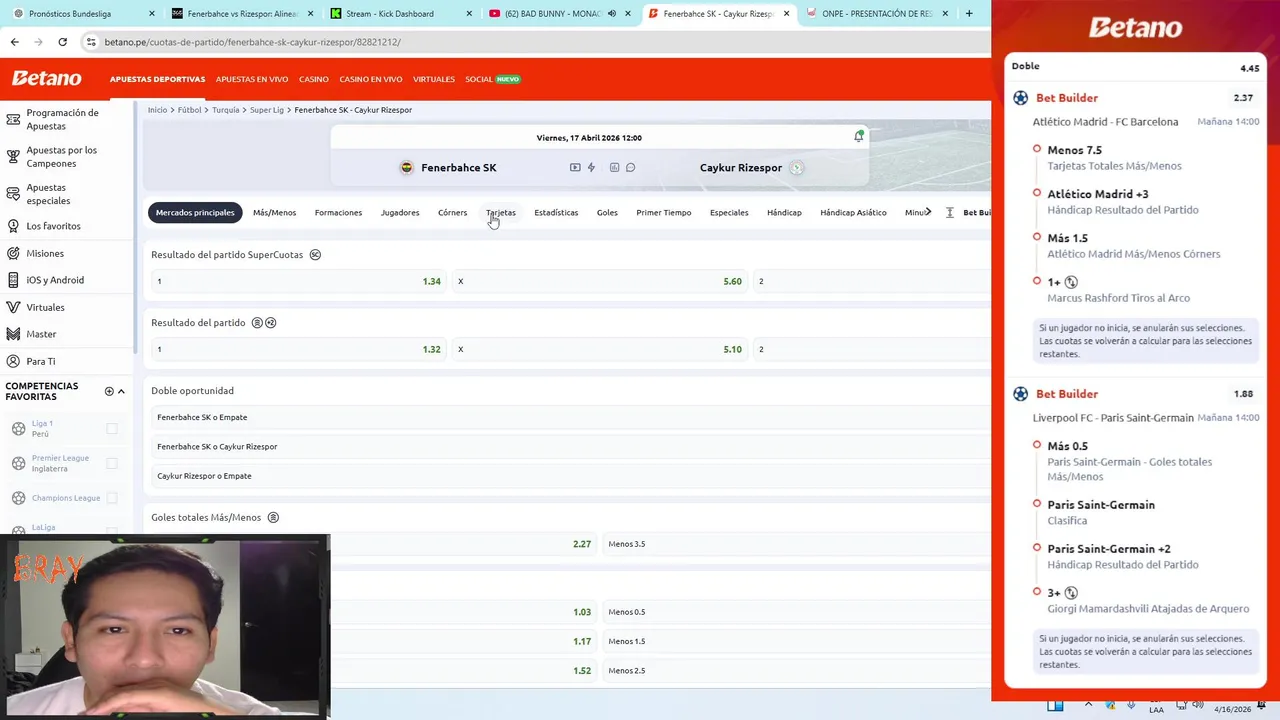Open Casino in top navigation
Image resolution: width=1280 pixels, height=720 pixels.
coord(314,79)
